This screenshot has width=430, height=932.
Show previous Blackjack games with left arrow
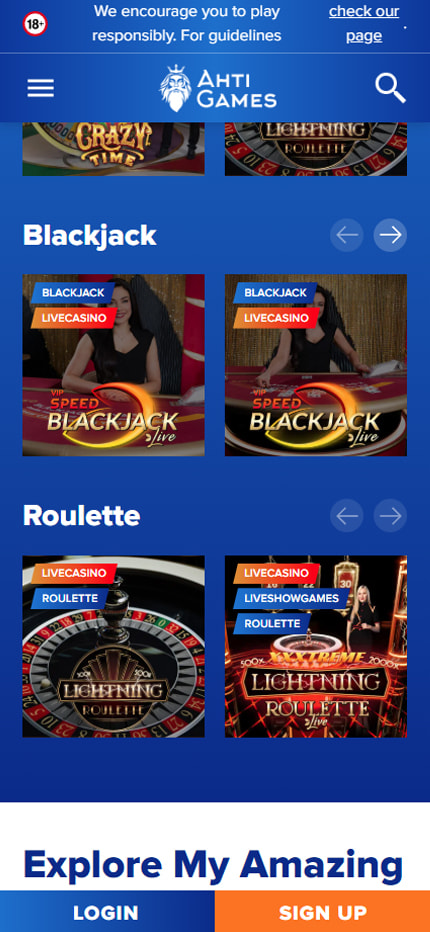pyautogui.click(x=347, y=235)
